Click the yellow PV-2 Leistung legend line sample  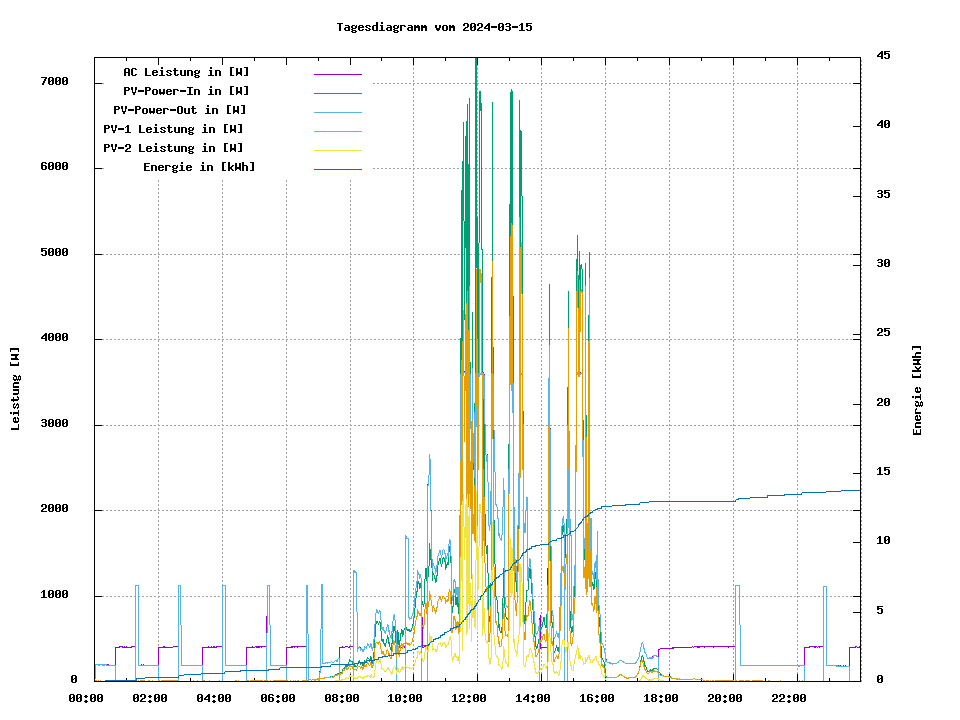pos(337,150)
